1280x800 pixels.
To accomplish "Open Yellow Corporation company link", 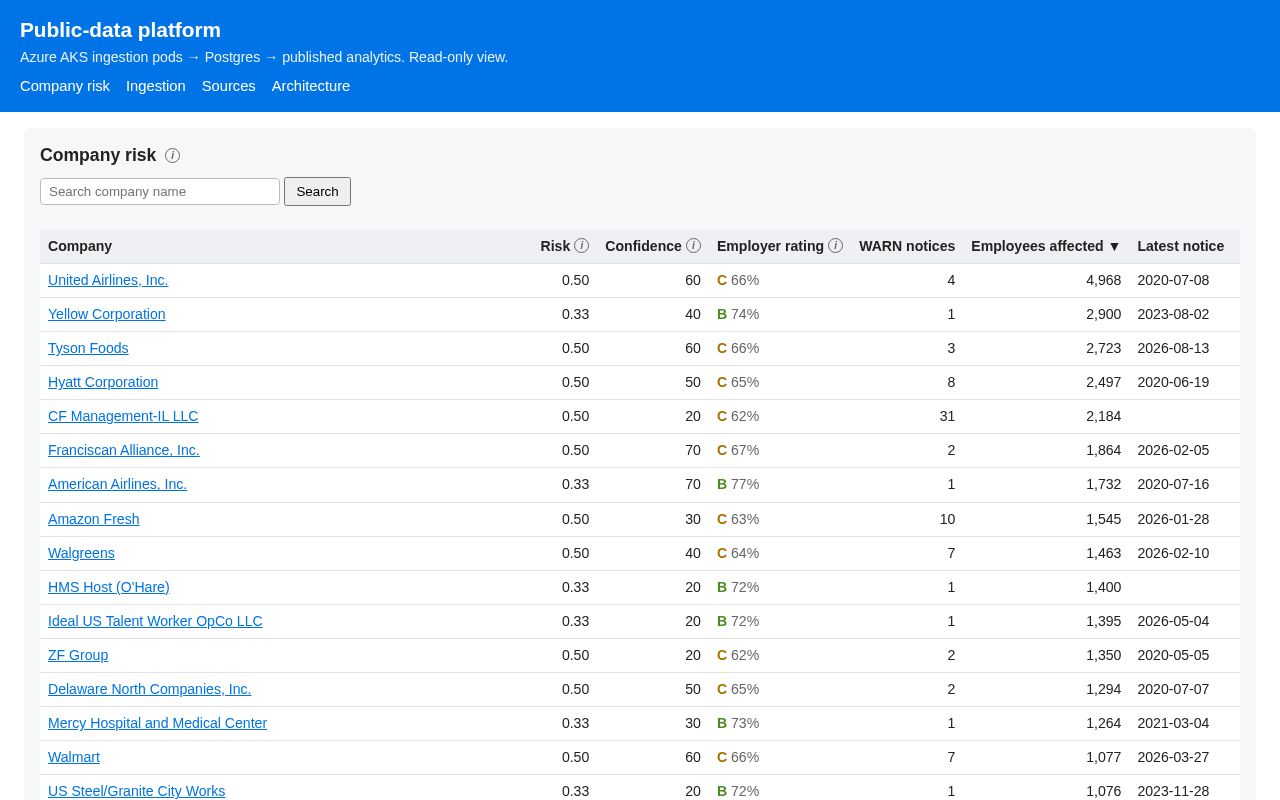I will pyautogui.click(x=107, y=314).
